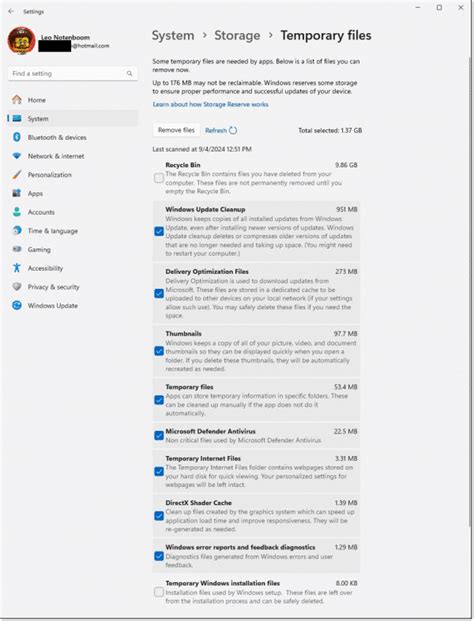The width and height of the screenshot is (474, 621).
Task: Select Privacy & security in sidebar
Action: (x=73, y=287)
